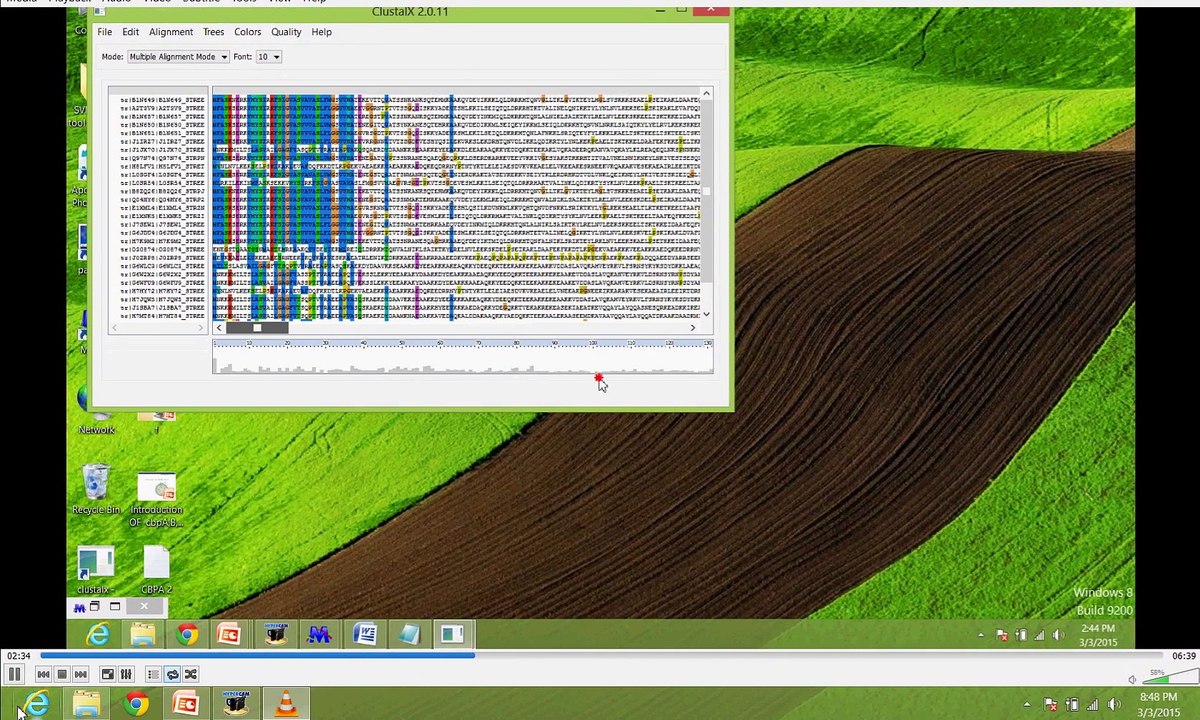Click the total duration 06:39 label
1200x720 pixels.
tap(1183, 656)
